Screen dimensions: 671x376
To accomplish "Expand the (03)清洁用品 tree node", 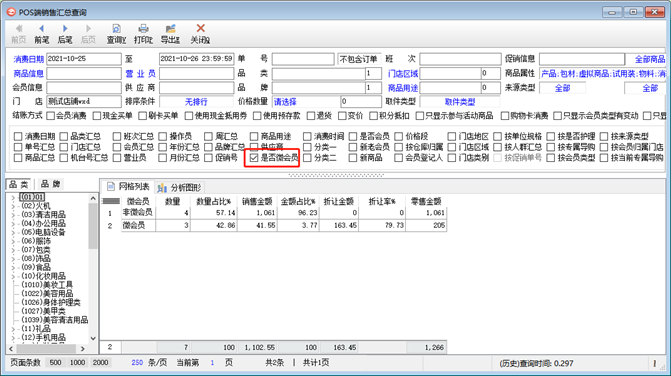I will pyautogui.click(x=13, y=215).
